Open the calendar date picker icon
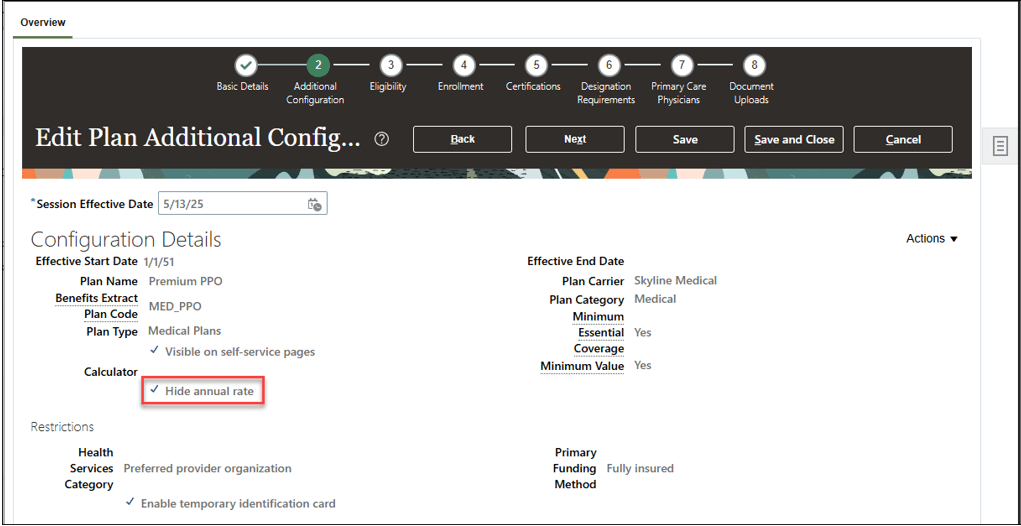The height and width of the screenshot is (526, 1021). click(x=315, y=204)
